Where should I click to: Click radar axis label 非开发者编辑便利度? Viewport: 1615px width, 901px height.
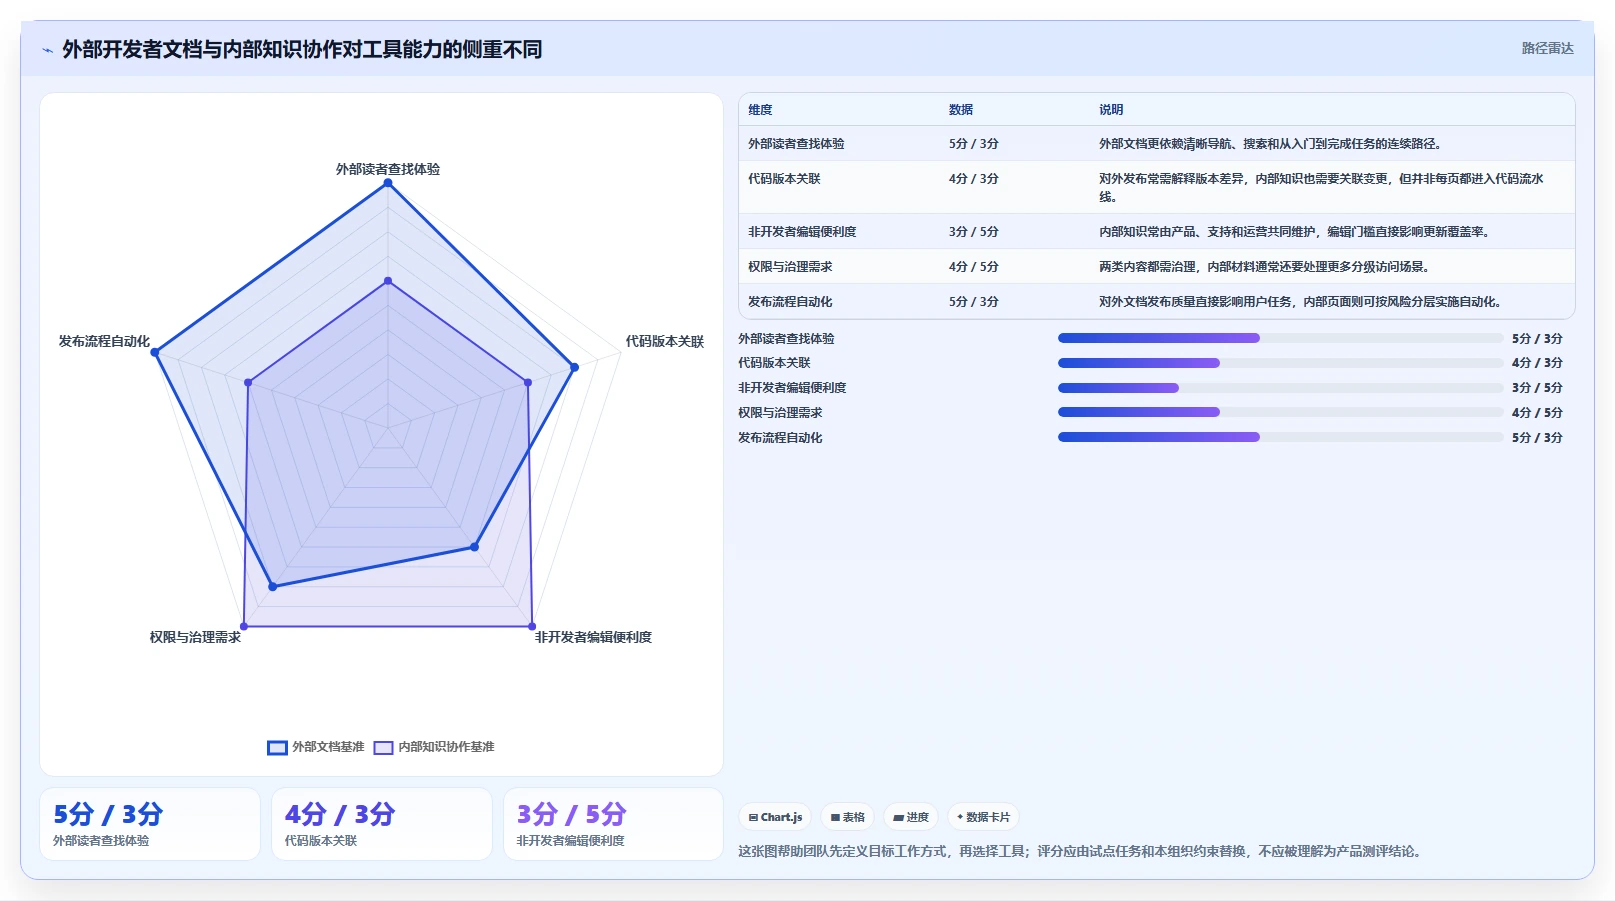(593, 637)
